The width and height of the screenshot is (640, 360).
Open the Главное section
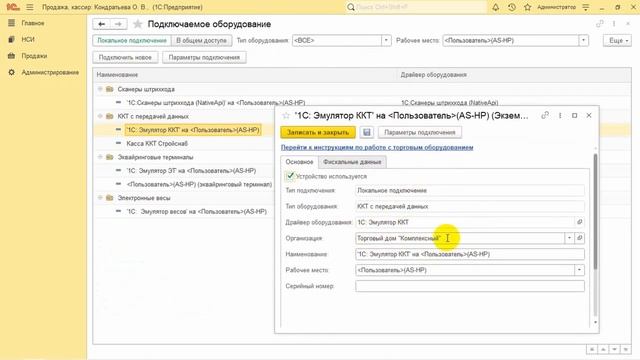click(33, 23)
